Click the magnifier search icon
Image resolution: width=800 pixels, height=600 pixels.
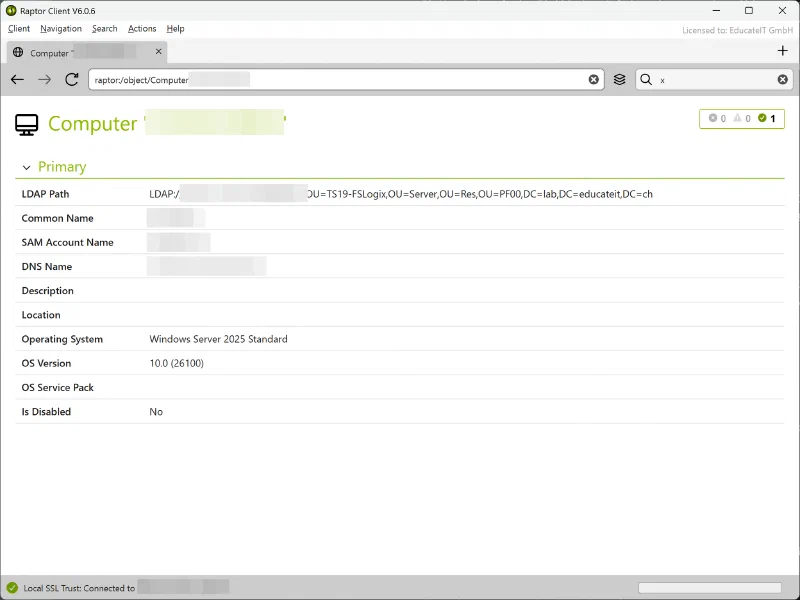[x=646, y=80]
